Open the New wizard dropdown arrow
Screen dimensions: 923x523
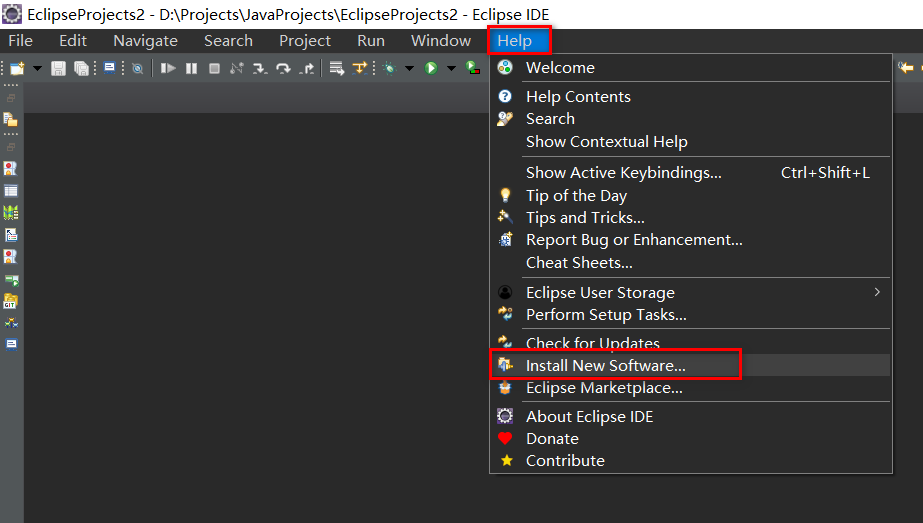coord(37,68)
